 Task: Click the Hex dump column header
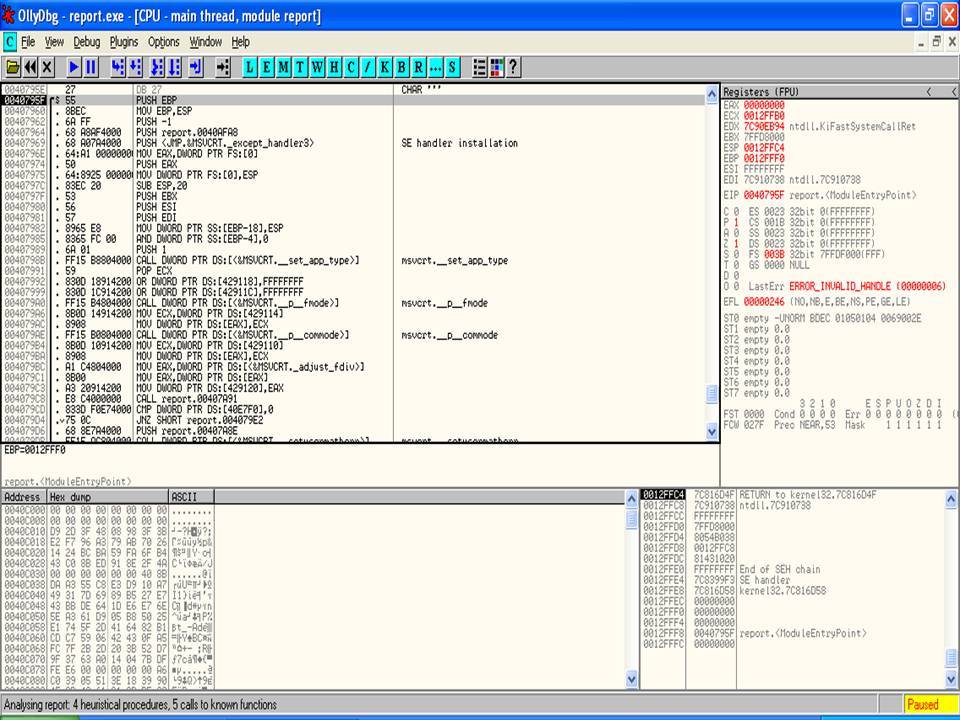point(107,497)
